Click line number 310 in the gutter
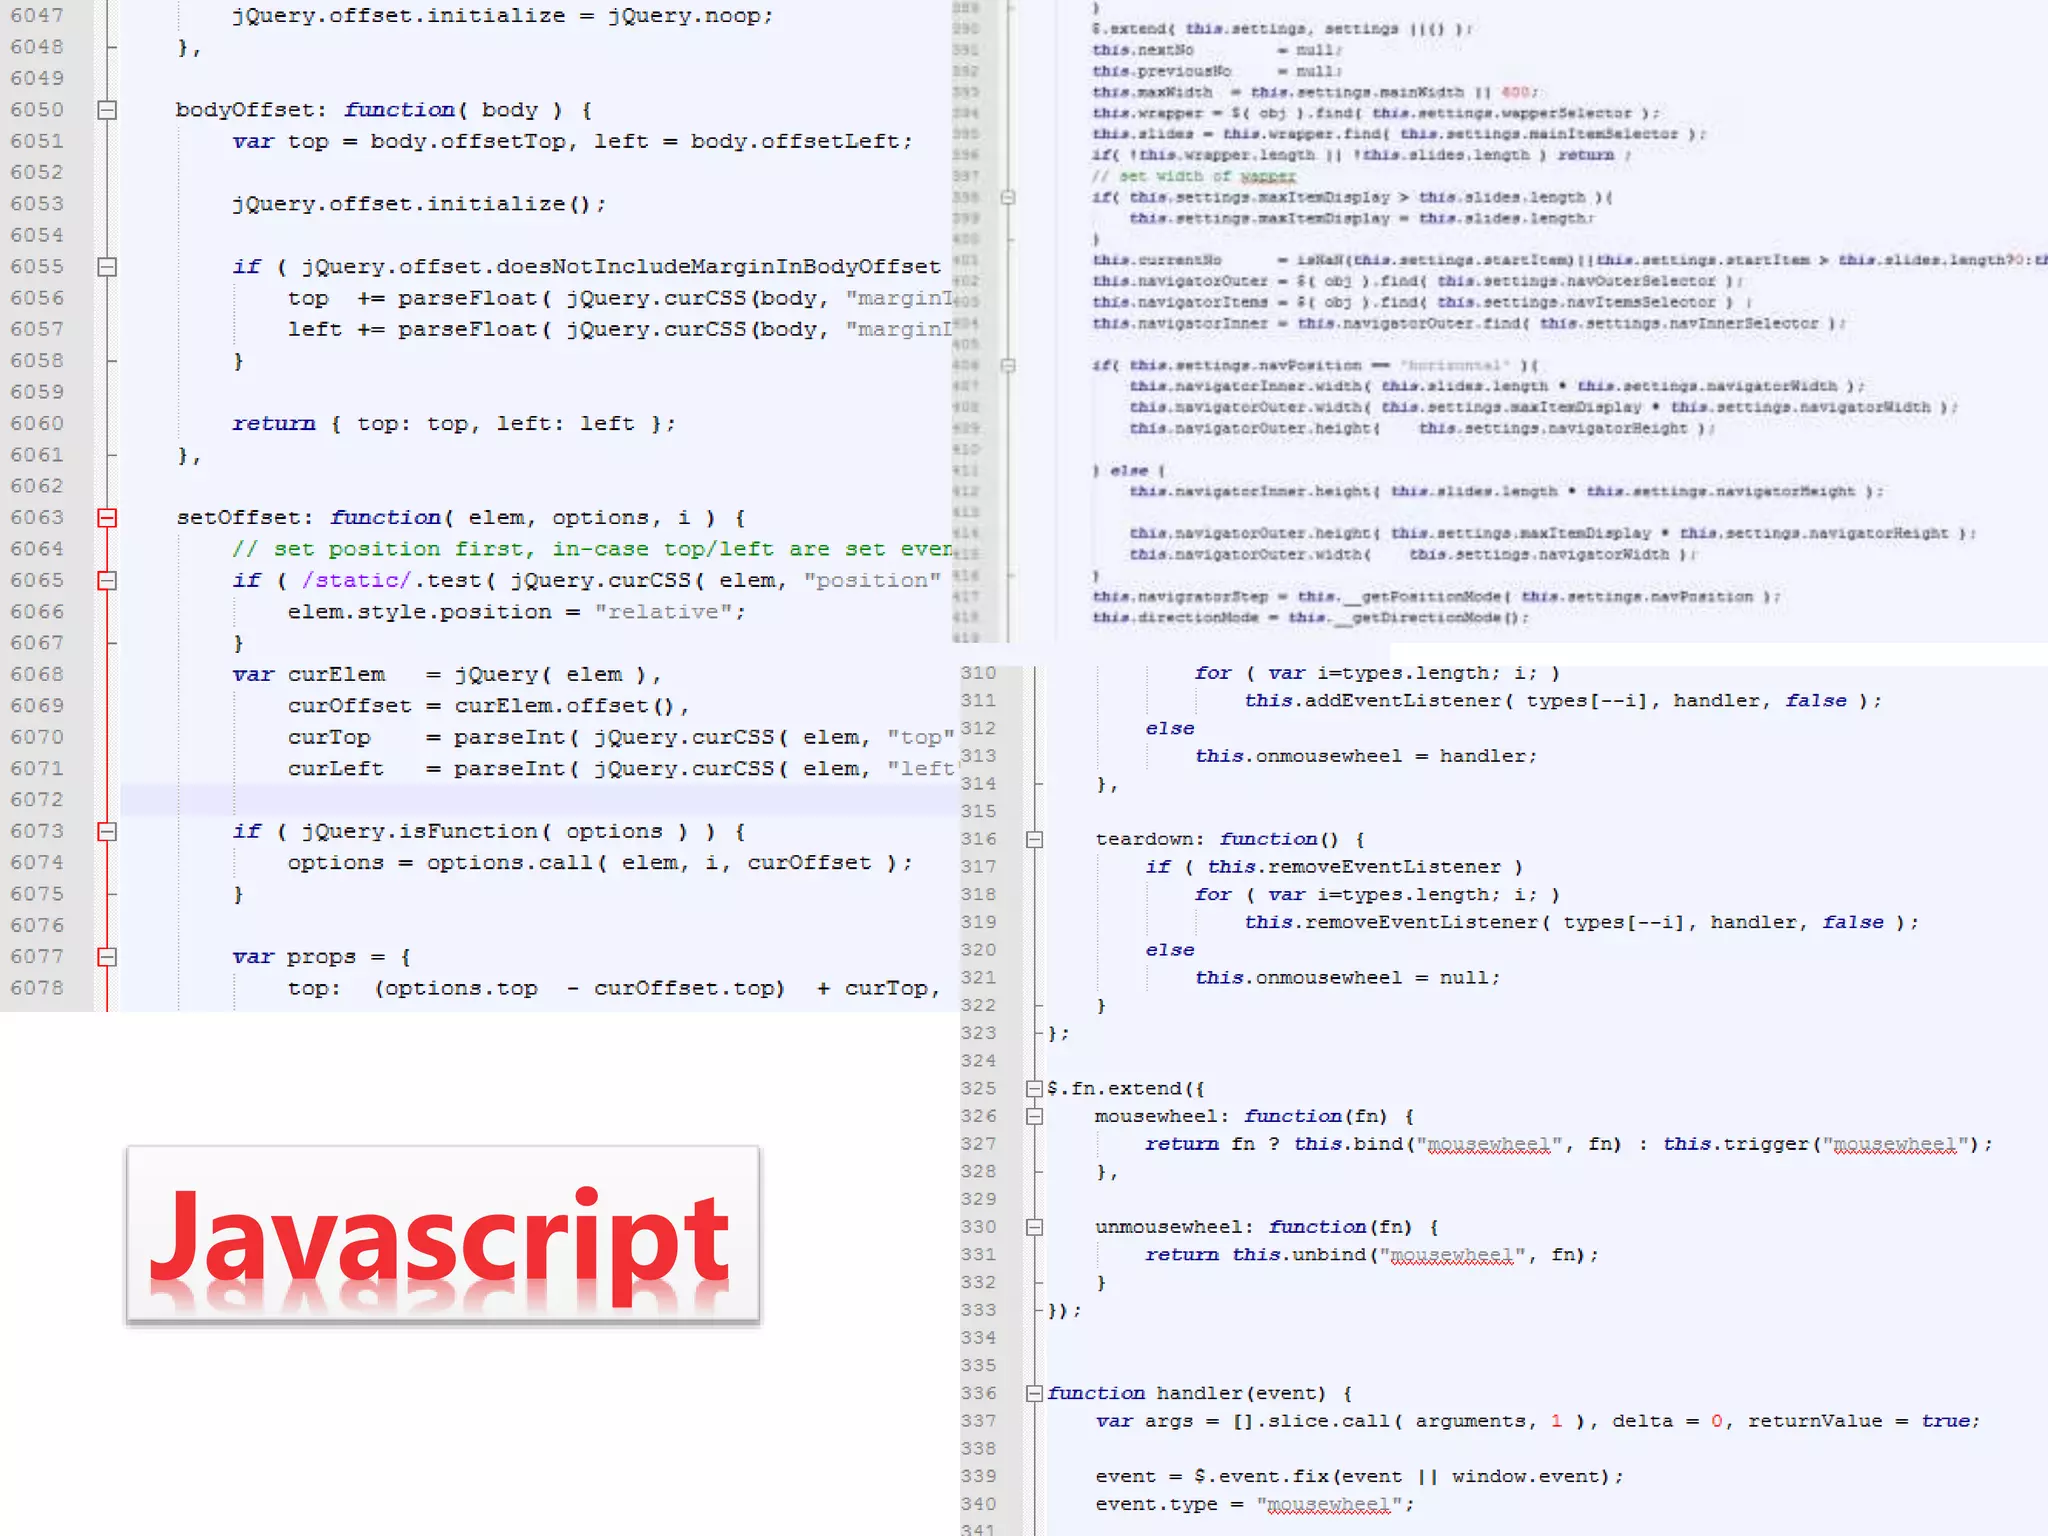This screenshot has width=2048, height=1536. [979, 674]
